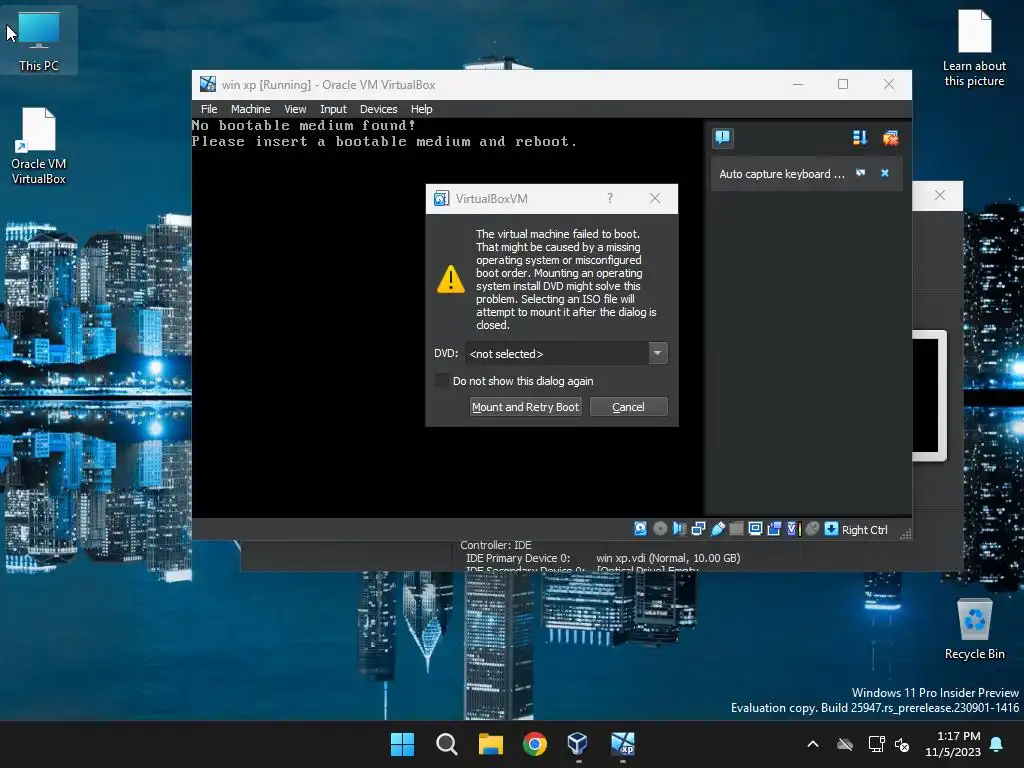Click the network adapters status icon
The height and width of the screenshot is (768, 1024).
(698, 529)
